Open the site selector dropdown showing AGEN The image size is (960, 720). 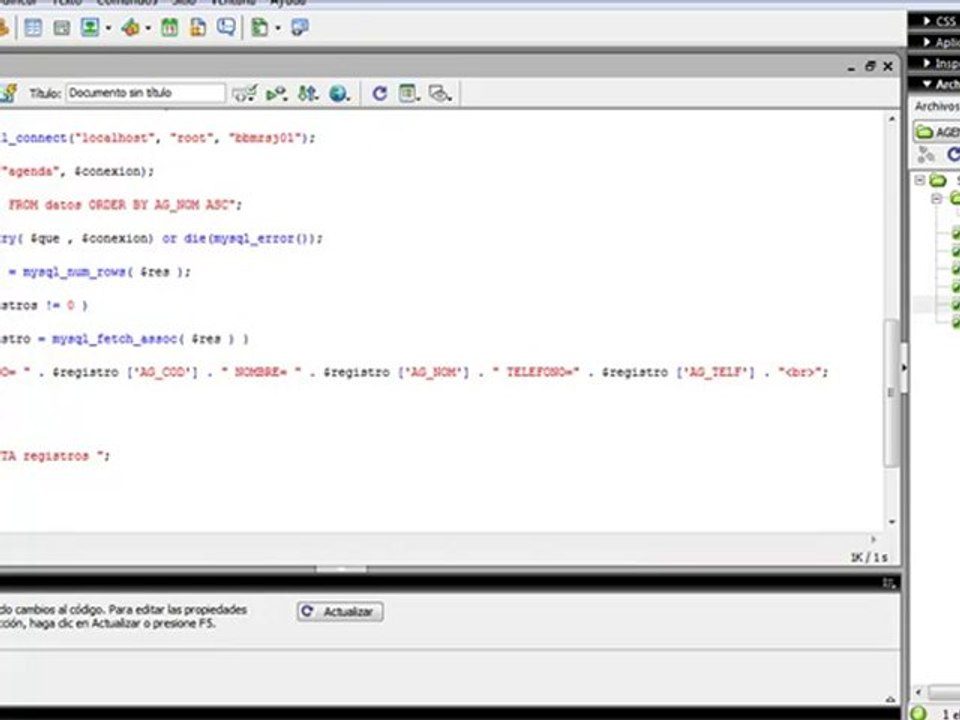coord(937,132)
